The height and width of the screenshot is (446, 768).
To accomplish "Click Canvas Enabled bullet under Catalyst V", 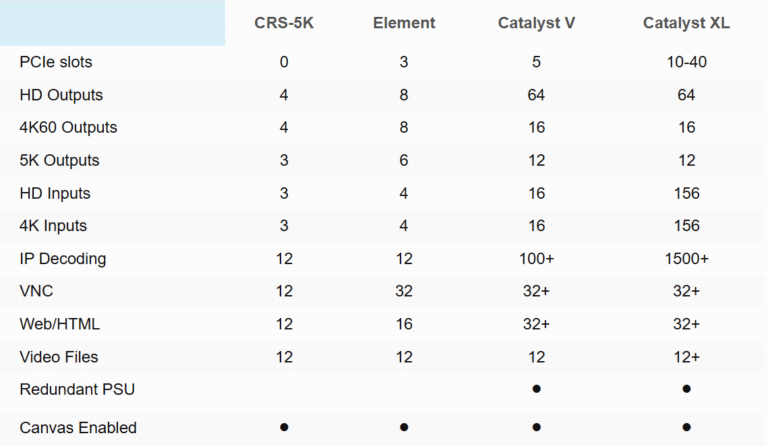I will (x=536, y=427).
